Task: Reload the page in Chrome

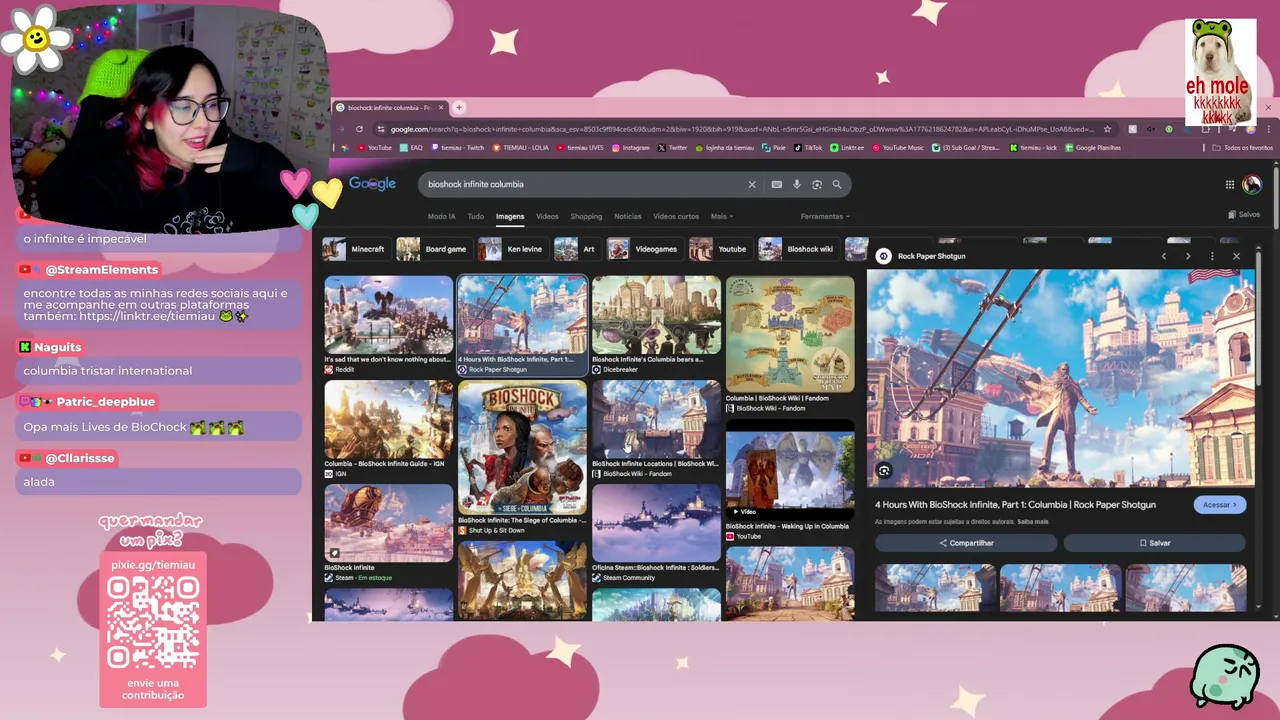Action: [359, 129]
